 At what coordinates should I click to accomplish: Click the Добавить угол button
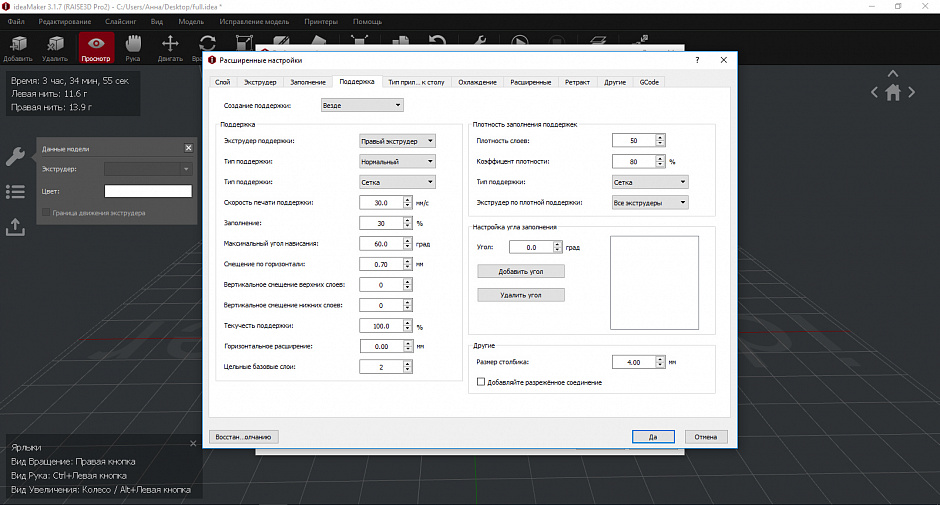point(521,271)
